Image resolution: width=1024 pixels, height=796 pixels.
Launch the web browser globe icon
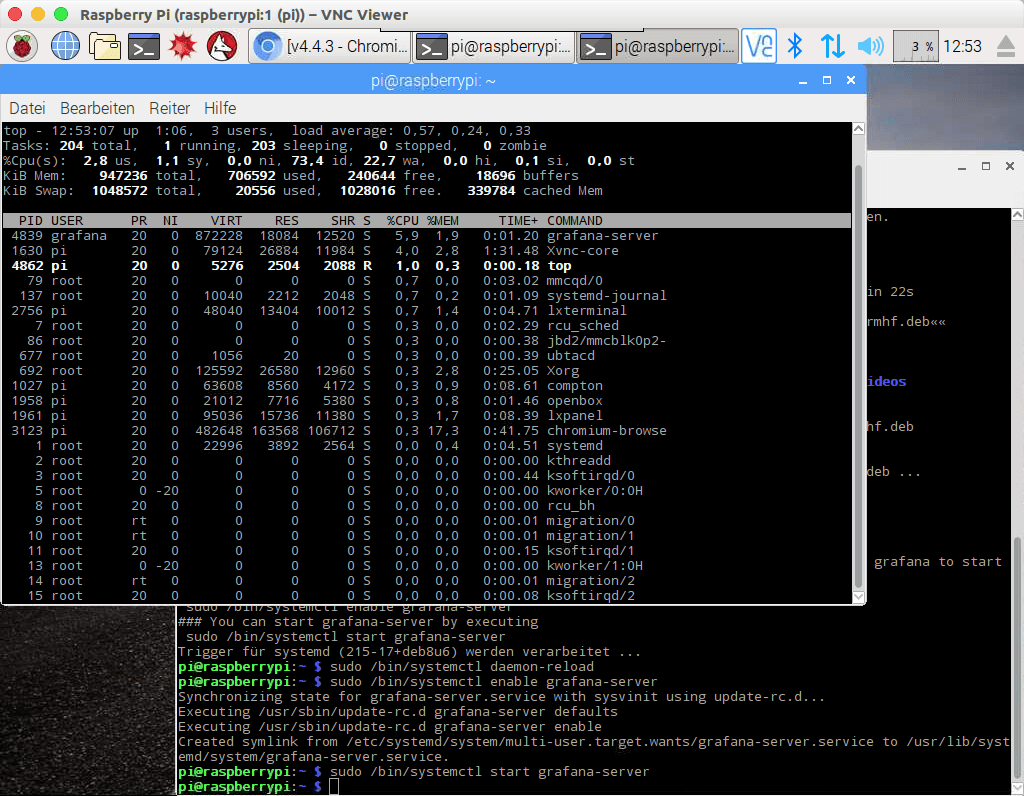65,46
